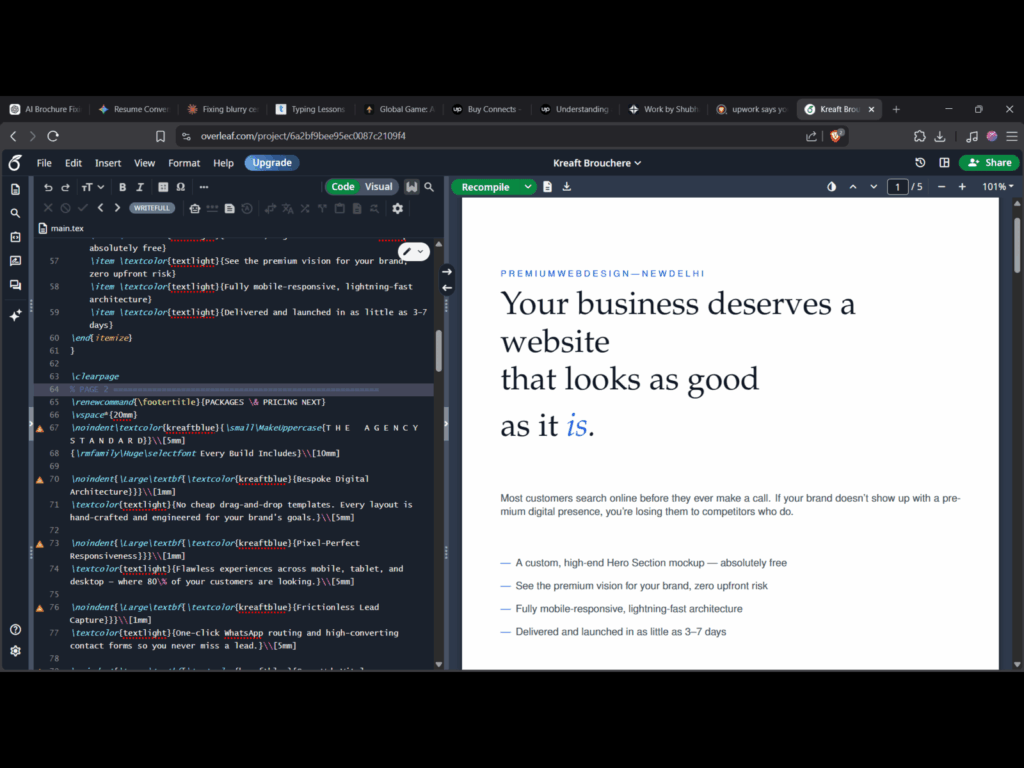Switch editor to Code mode

pyautogui.click(x=343, y=187)
